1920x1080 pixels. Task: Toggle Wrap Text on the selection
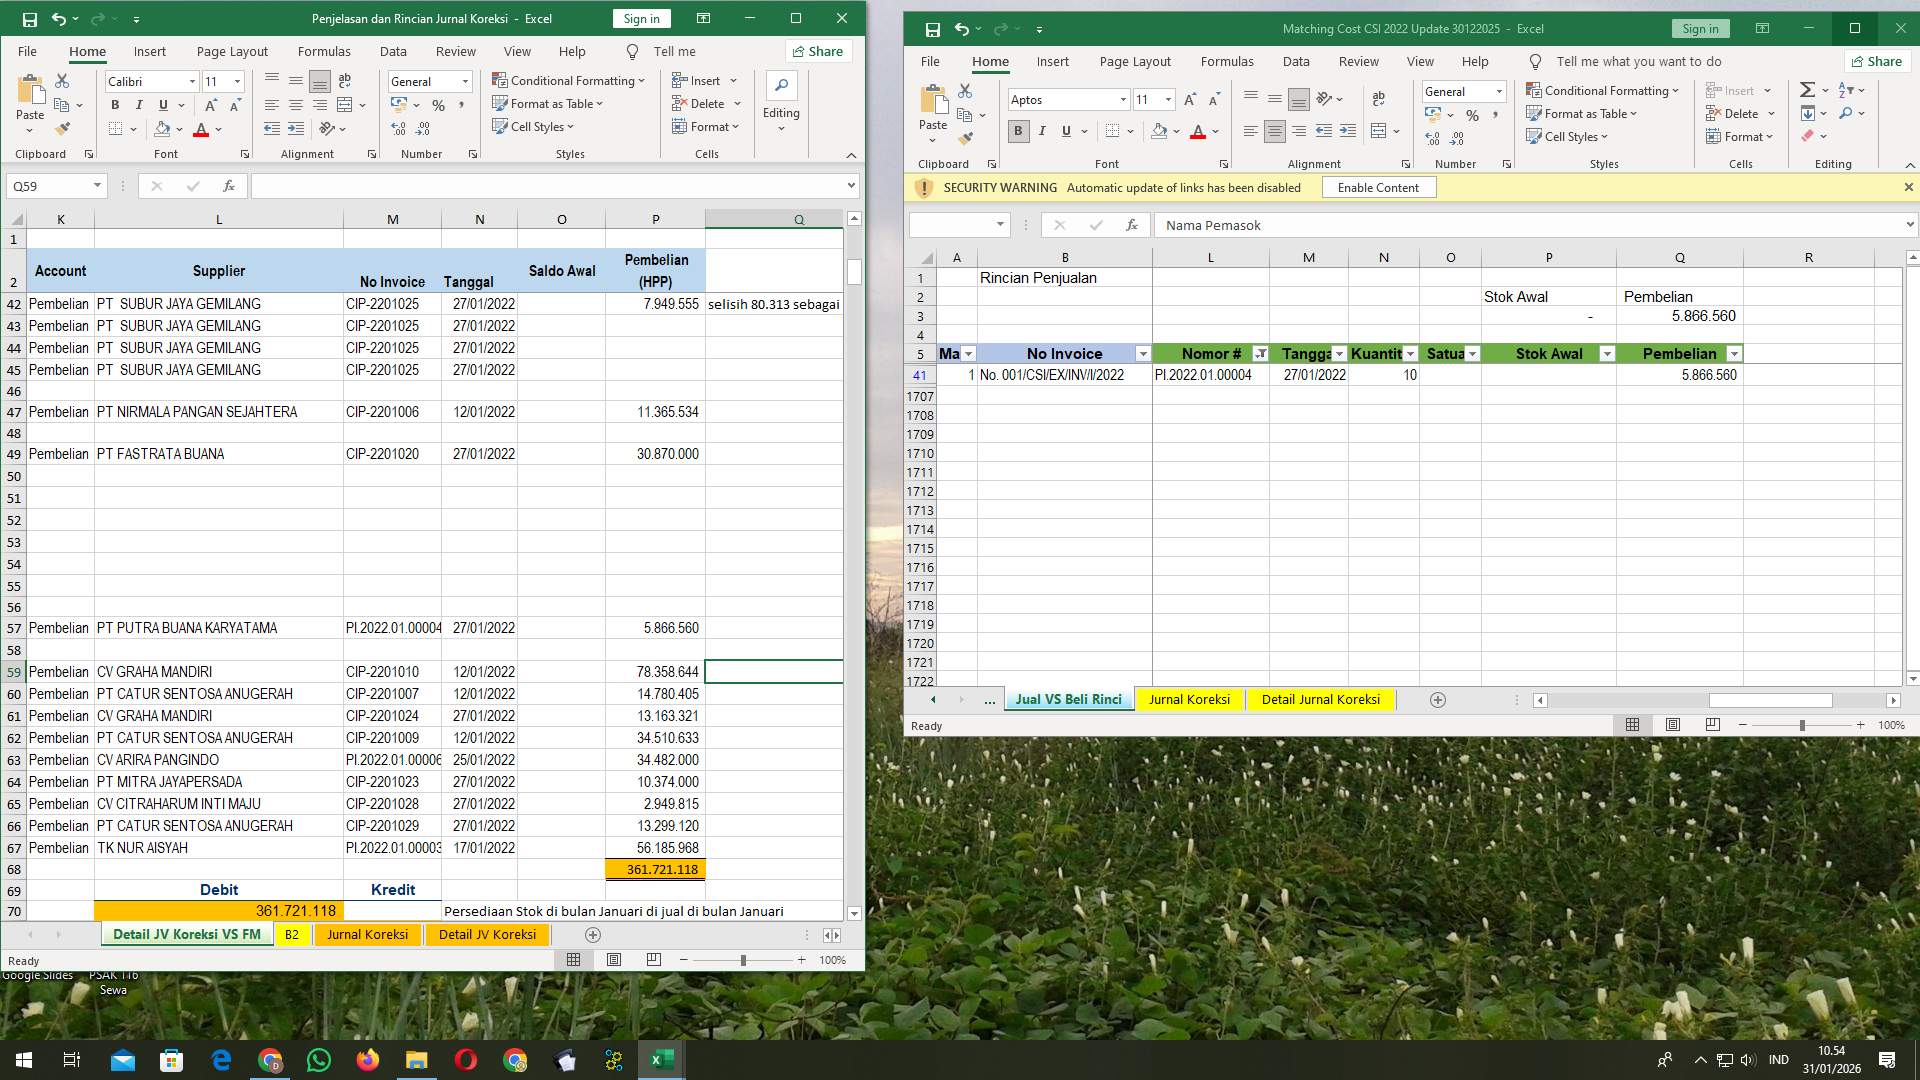(345, 81)
